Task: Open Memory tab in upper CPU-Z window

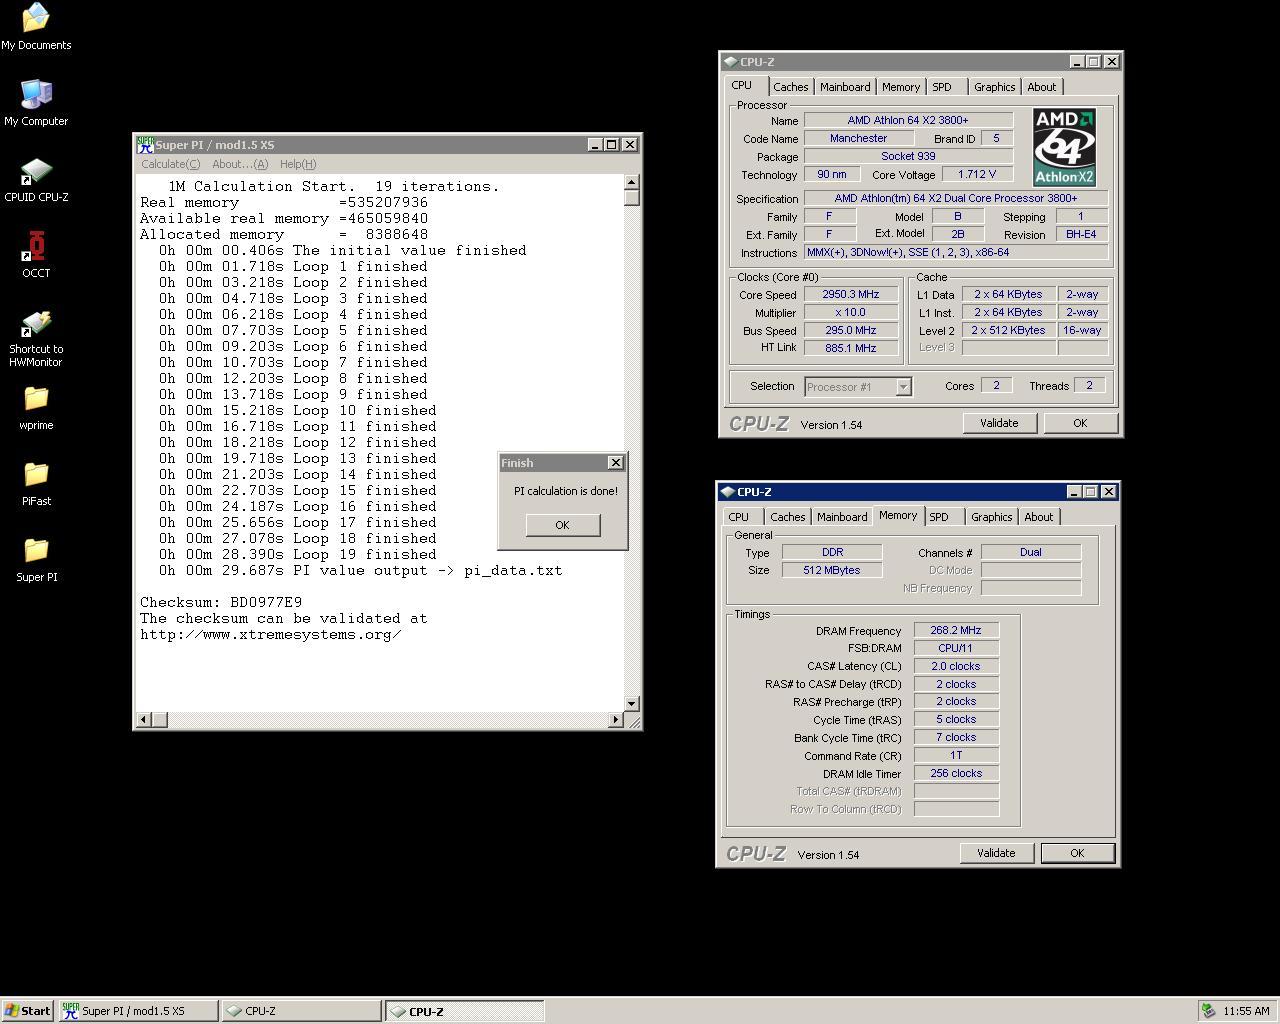Action: click(x=901, y=87)
